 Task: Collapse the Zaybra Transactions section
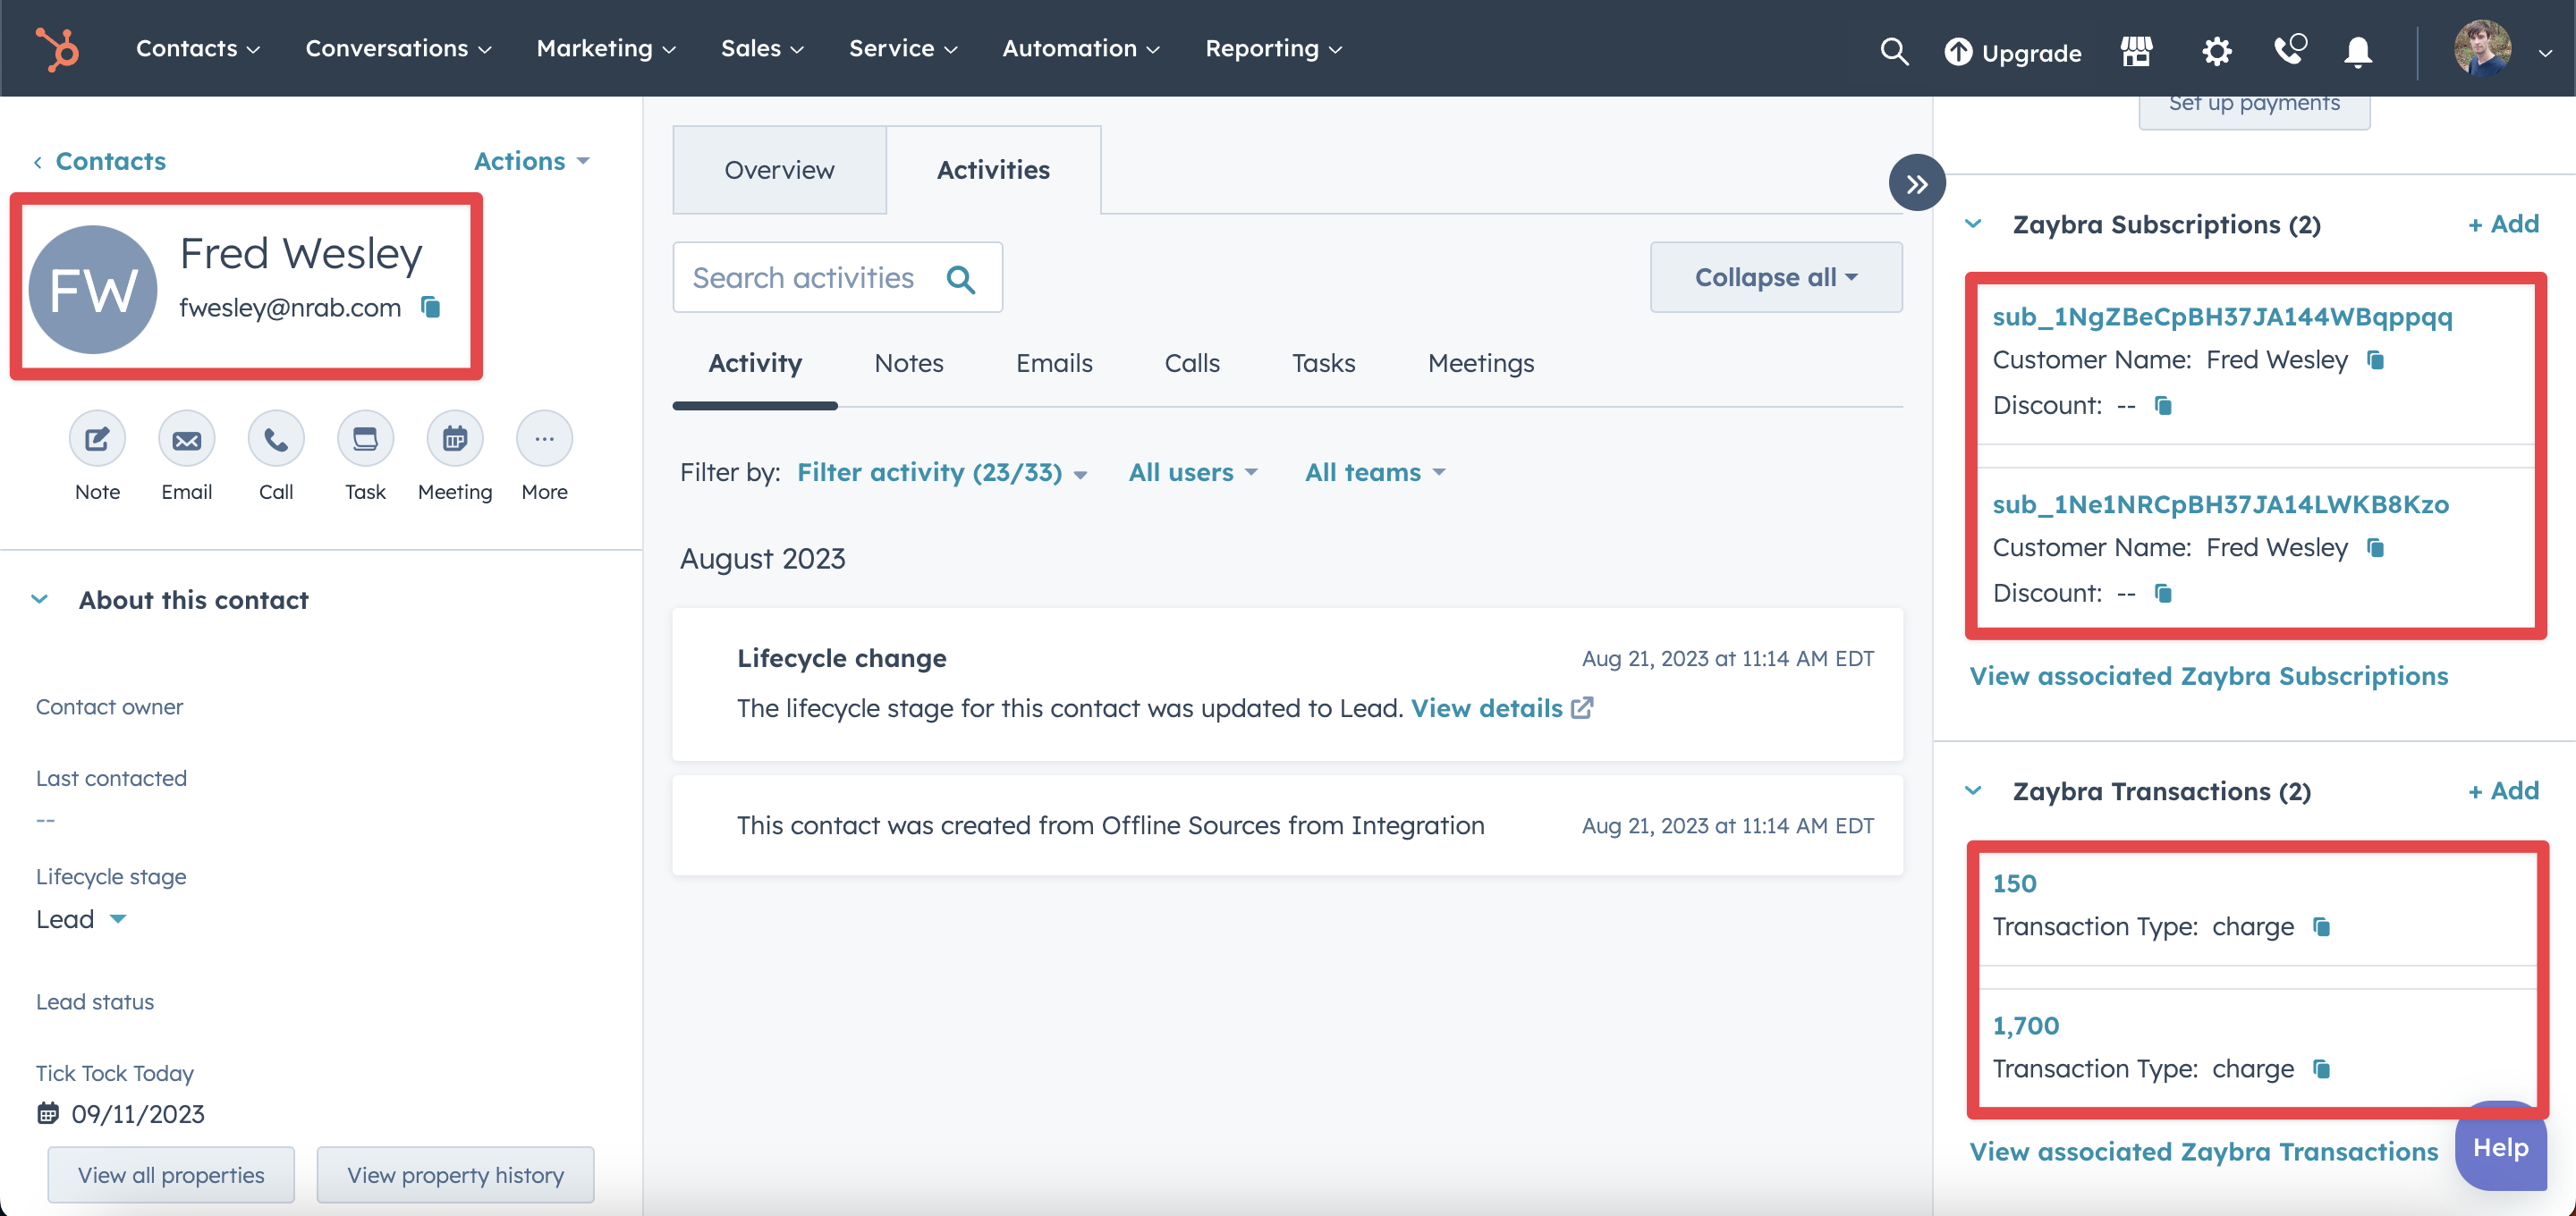[1973, 791]
